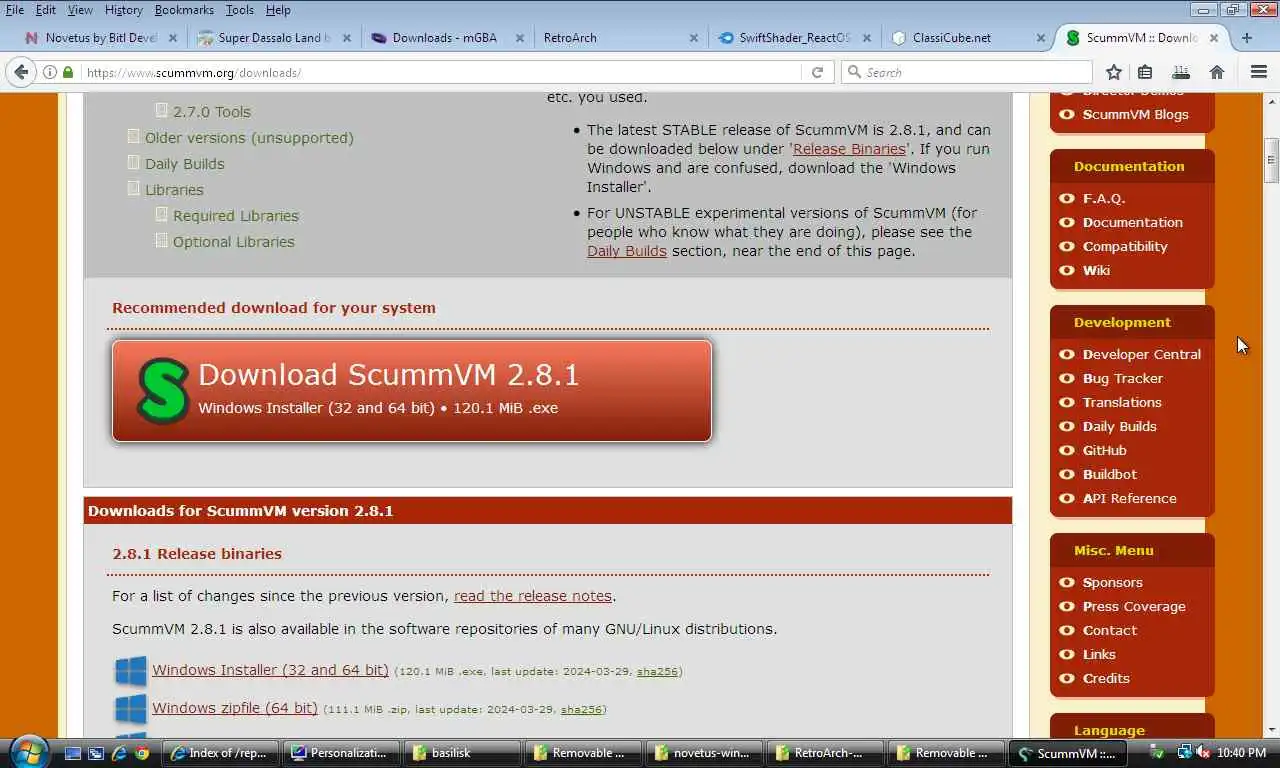The width and height of the screenshot is (1280, 768).
Task: Click the Download ScummVM 2.8.1 button
Action: click(412, 391)
